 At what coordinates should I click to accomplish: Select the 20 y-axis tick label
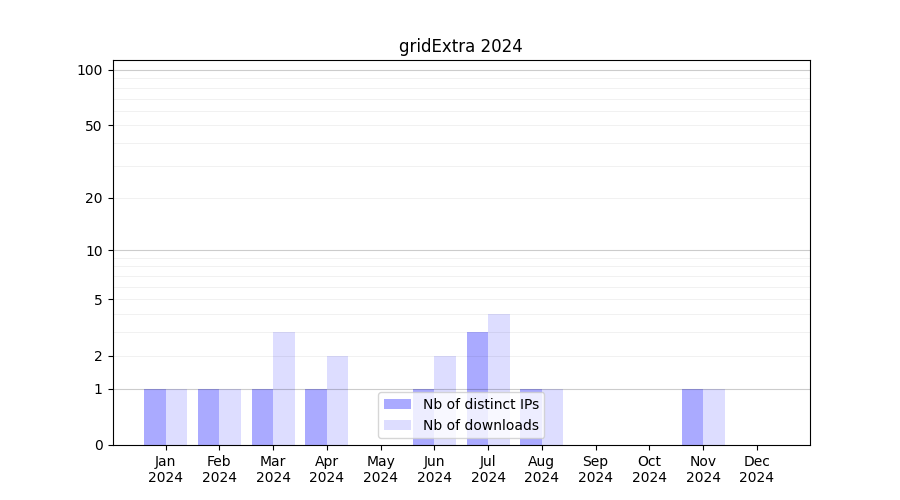tap(94, 198)
